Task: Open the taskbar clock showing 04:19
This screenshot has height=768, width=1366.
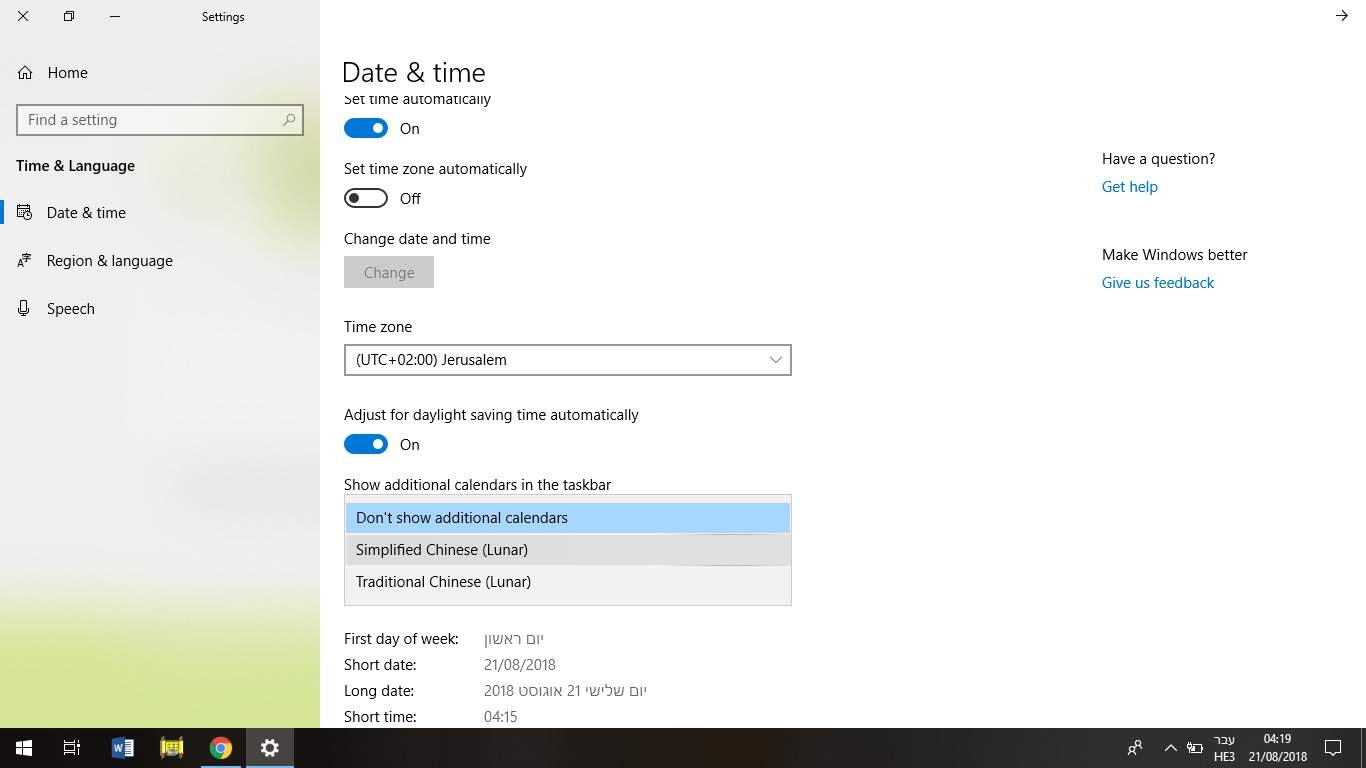Action: click(x=1277, y=748)
